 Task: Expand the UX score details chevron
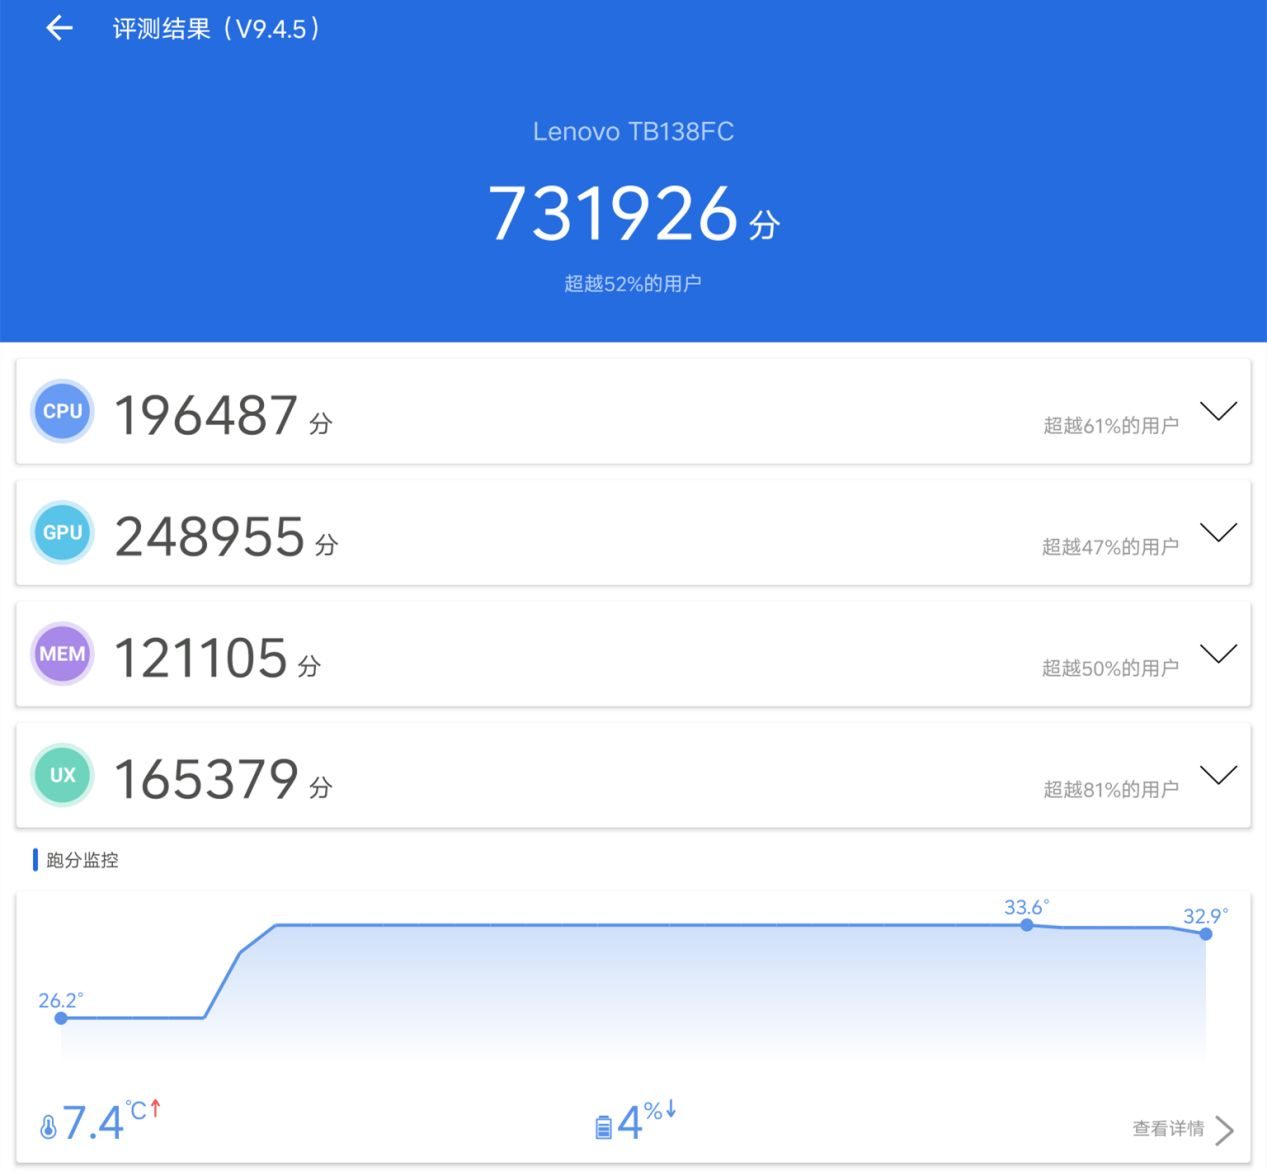pyautogui.click(x=1218, y=775)
